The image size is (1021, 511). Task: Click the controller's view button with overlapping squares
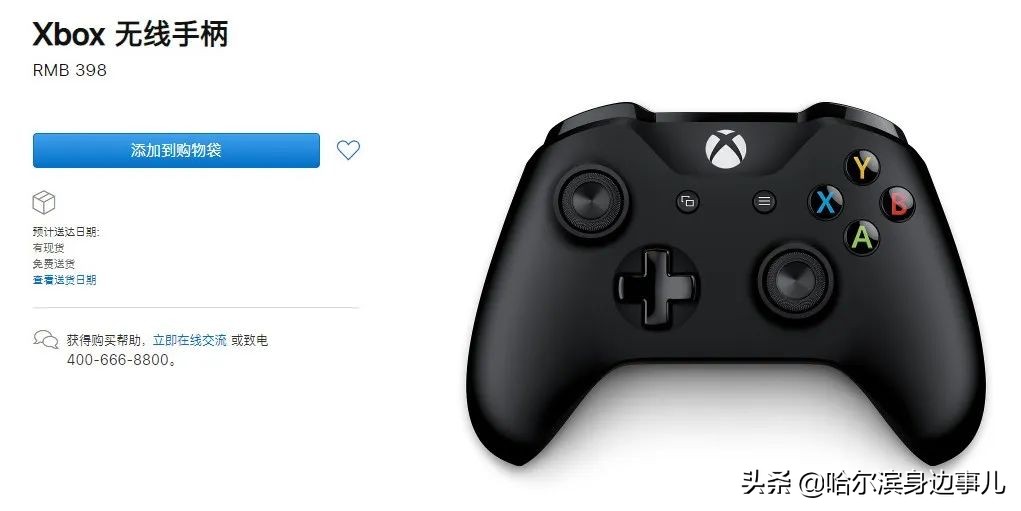(x=688, y=201)
